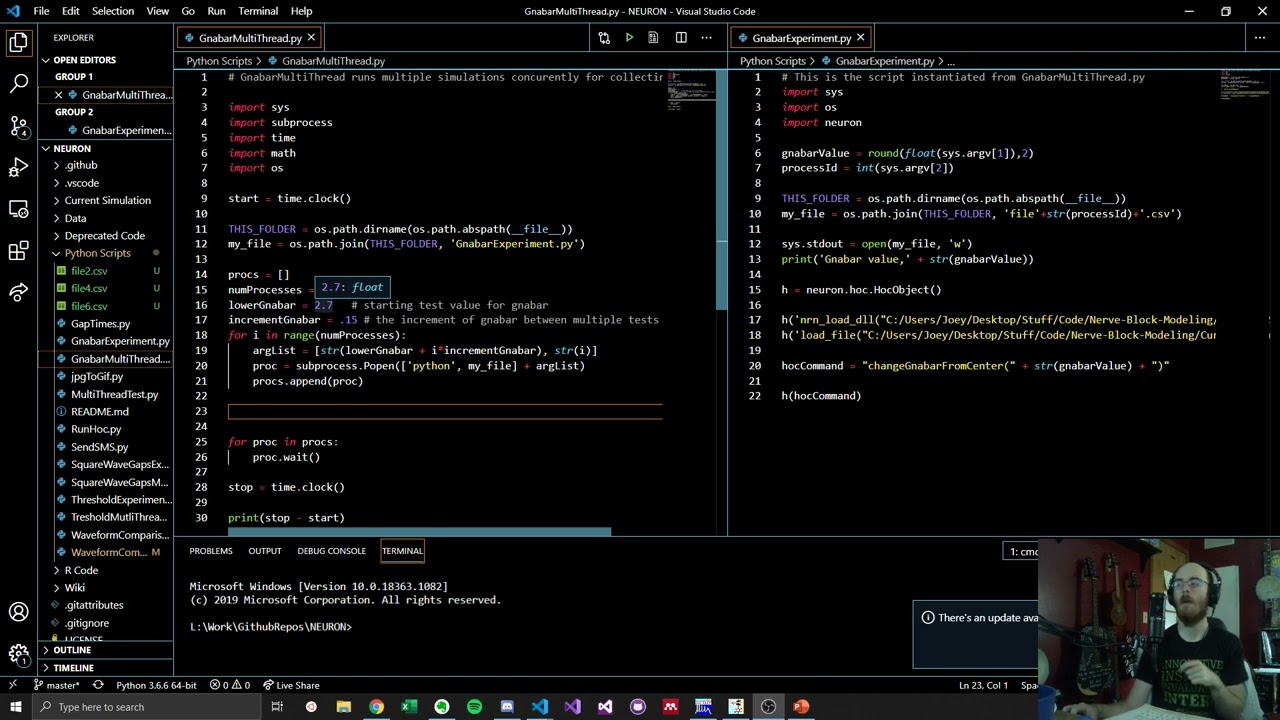This screenshot has width=1280, height=720.
Task: Click the Open Changes compare icon
Action: coord(604,38)
